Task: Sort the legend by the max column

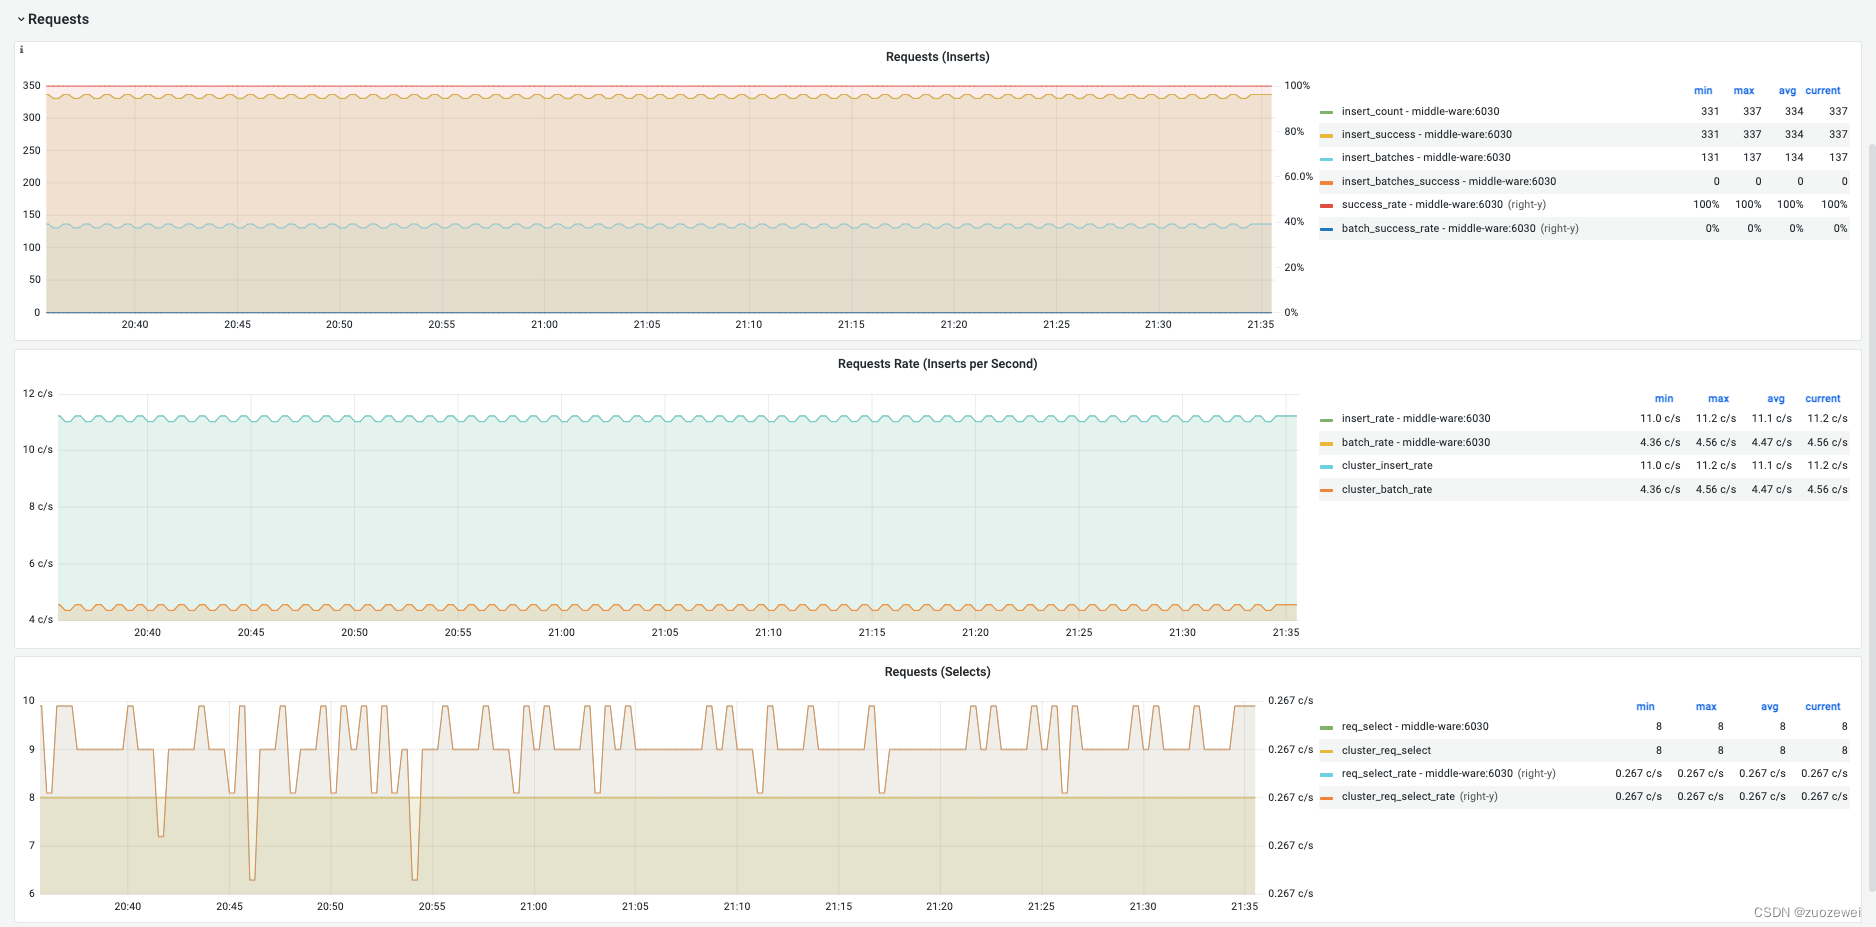Action: coord(1744,90)
